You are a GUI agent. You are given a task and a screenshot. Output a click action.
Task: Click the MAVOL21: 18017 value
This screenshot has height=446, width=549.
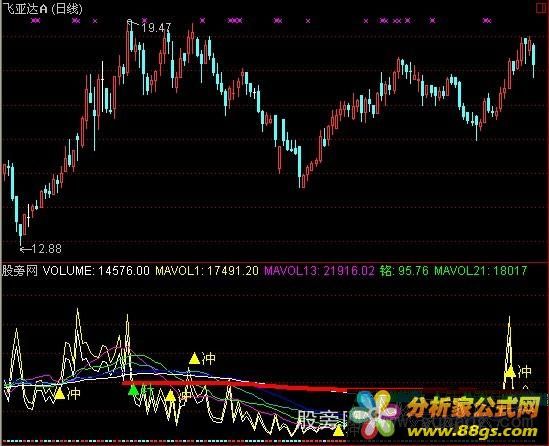click(481, 271)
